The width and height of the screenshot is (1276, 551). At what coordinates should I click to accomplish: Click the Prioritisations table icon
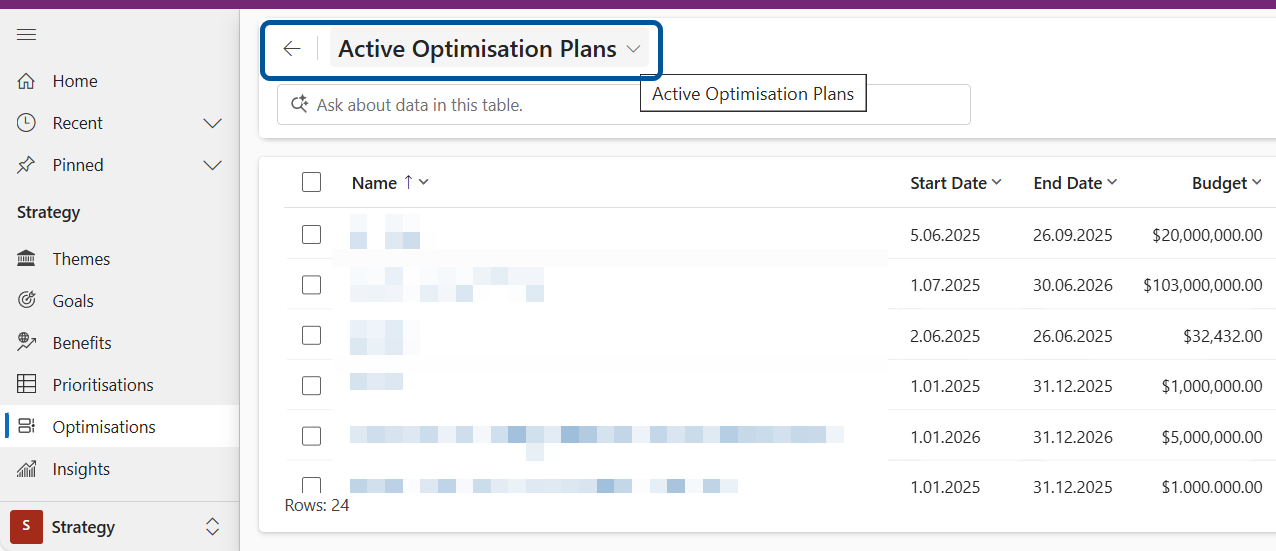(27, 385)
